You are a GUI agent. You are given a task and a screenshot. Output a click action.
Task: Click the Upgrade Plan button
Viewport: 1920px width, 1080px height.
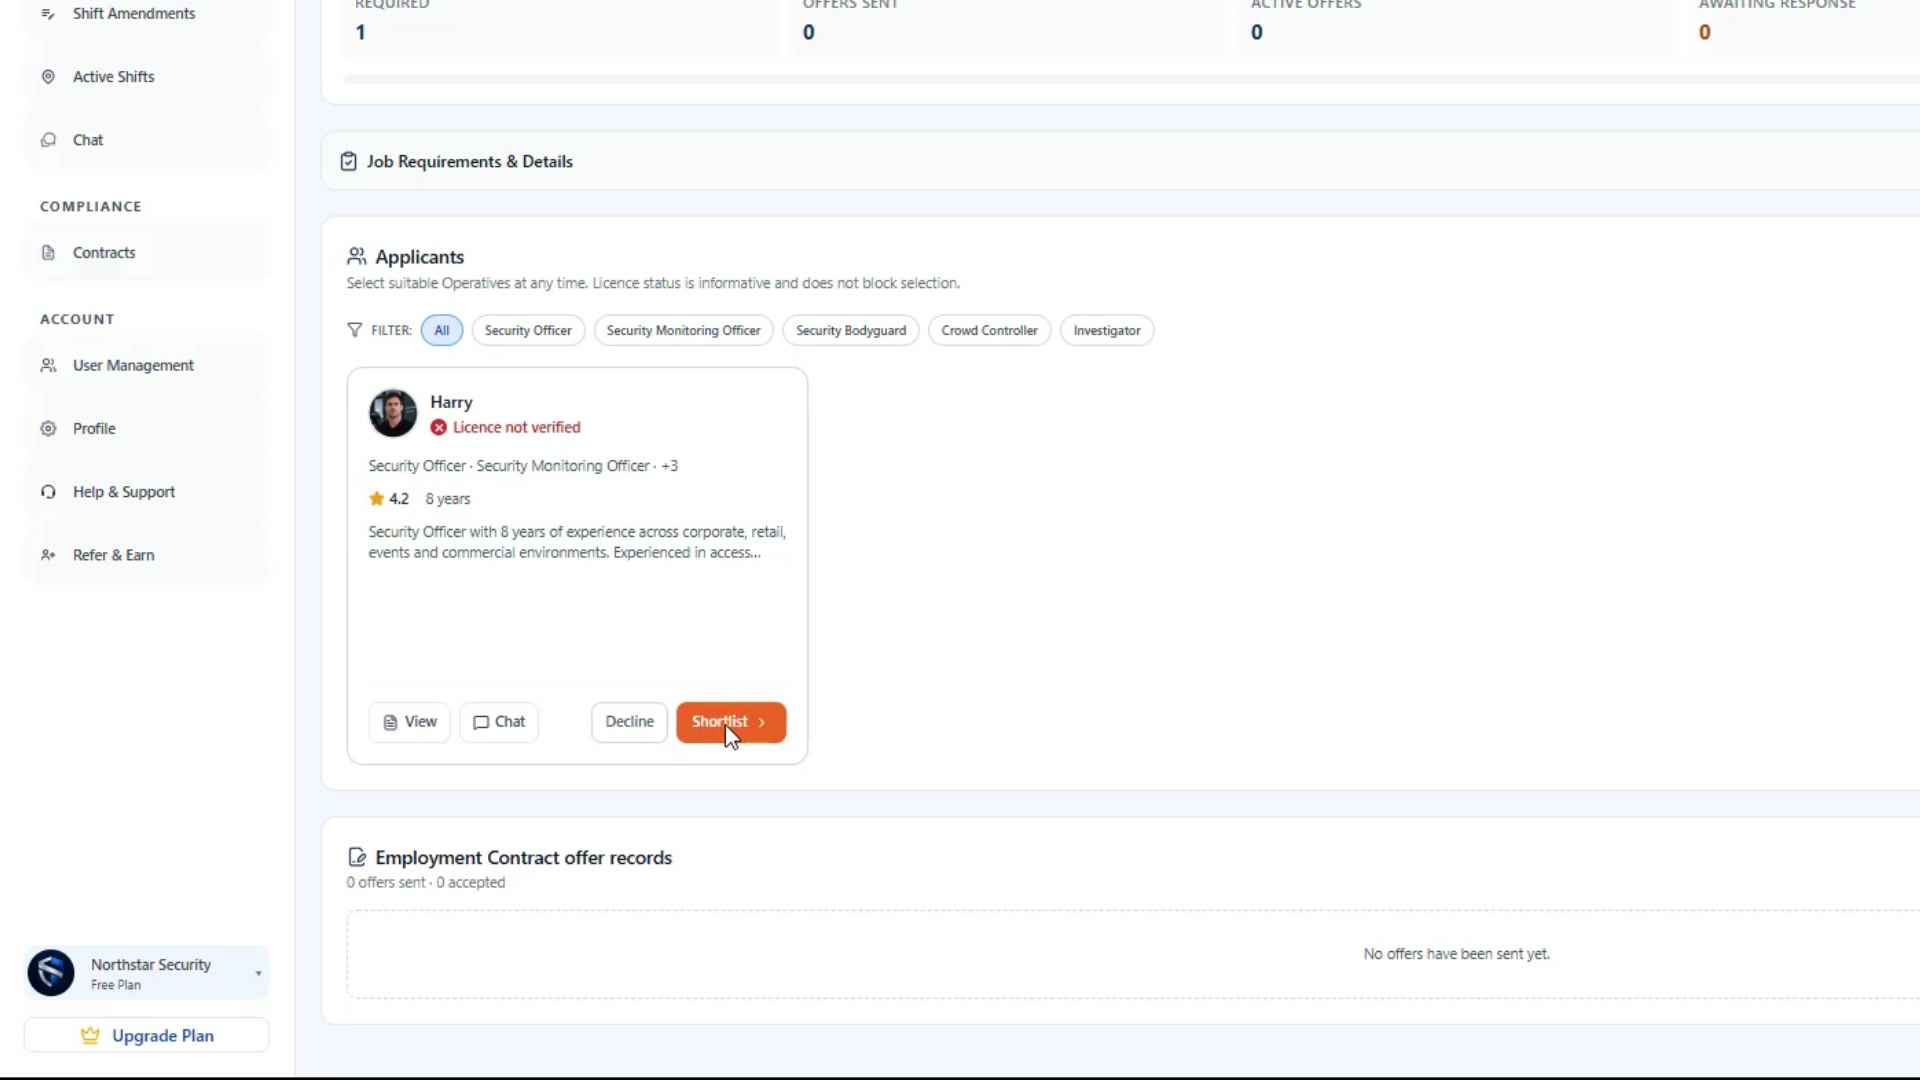[x=146, y=1036]
